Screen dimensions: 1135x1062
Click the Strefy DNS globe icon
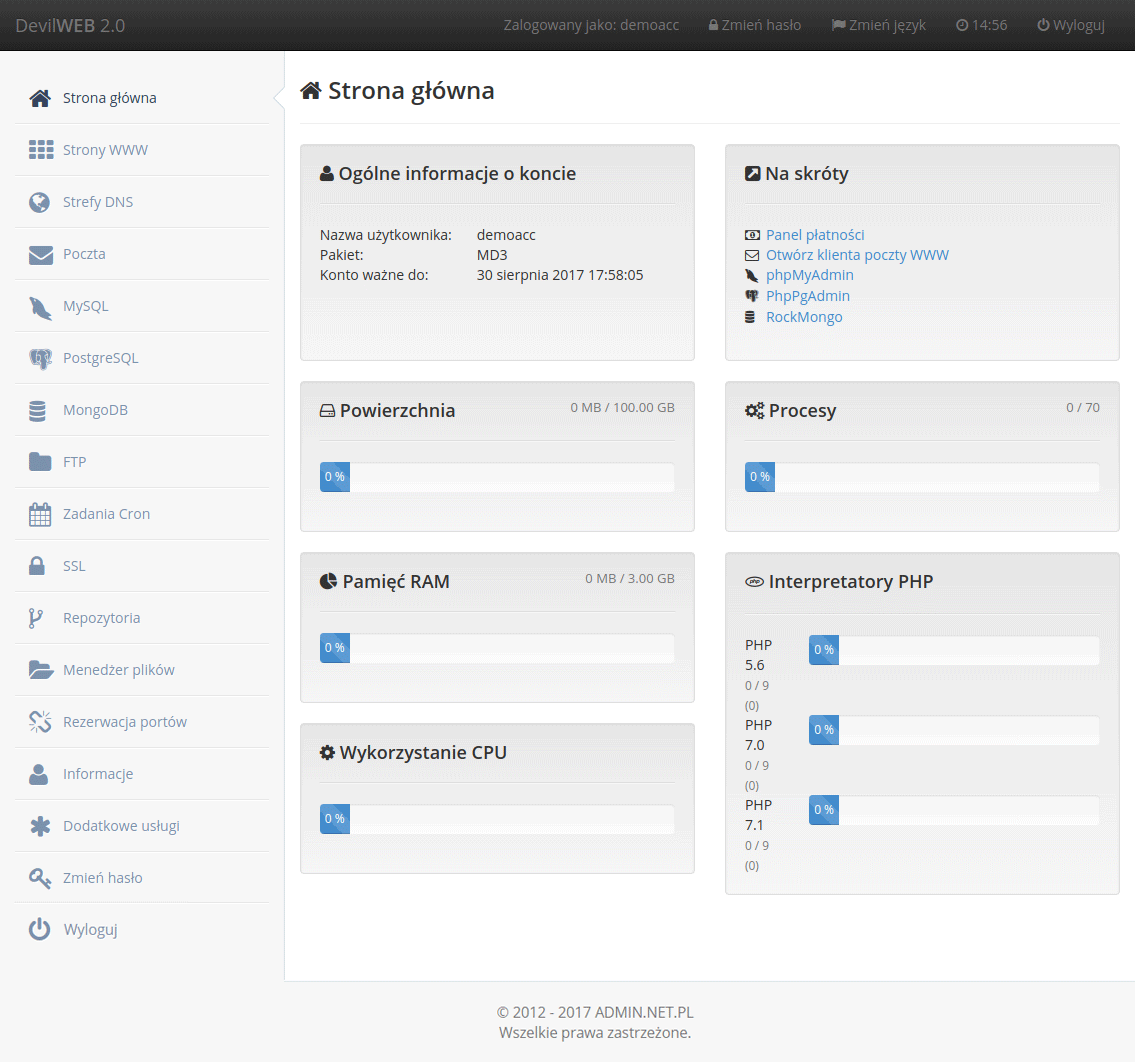tap(40, 203)
